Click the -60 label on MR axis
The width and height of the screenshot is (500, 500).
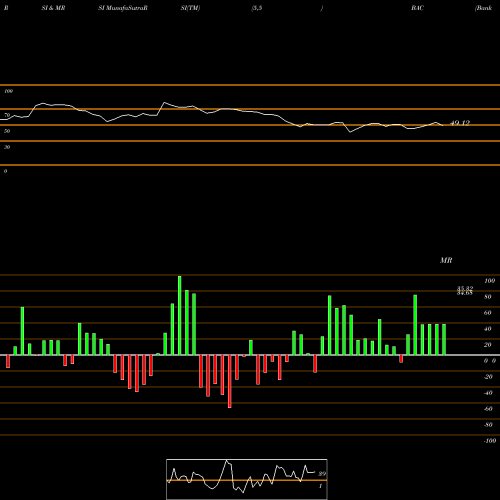[x=488, y=409]
